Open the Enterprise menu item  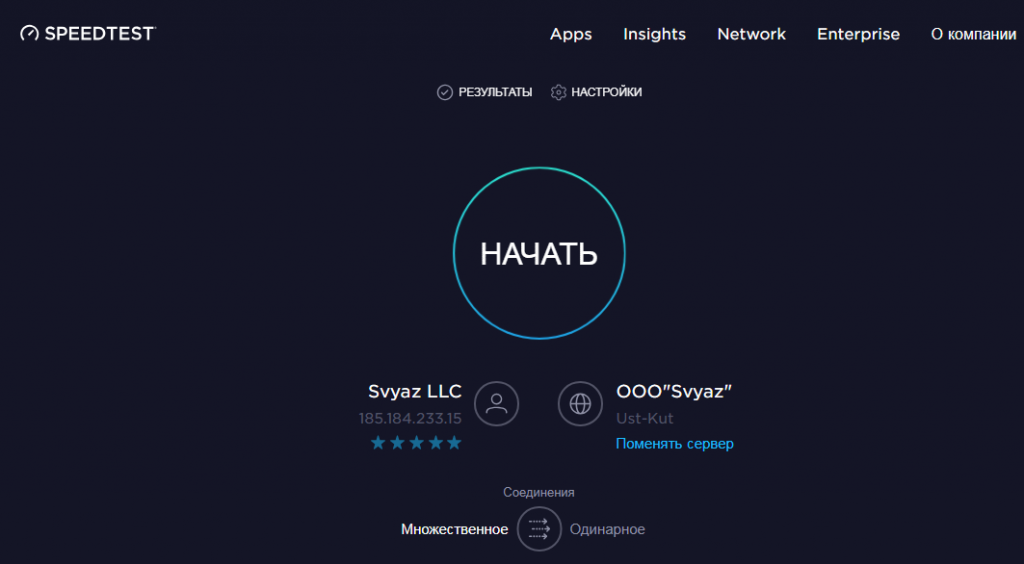(x=858, y=35)
